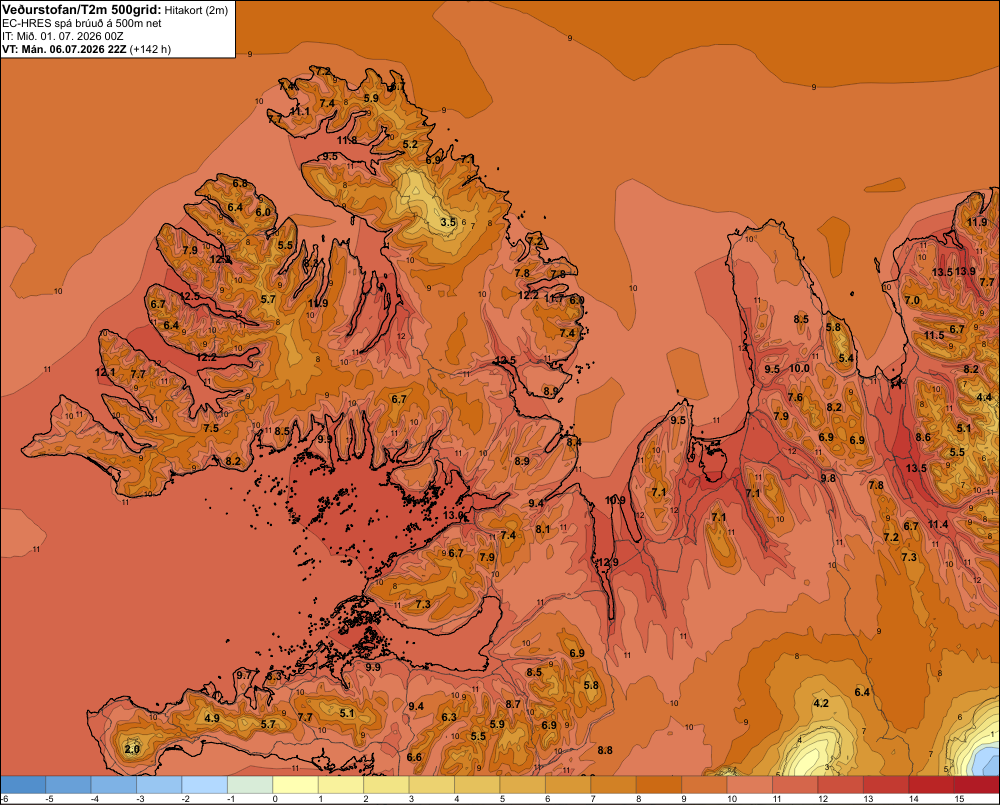Viewport: 1000px width, 805px height.
Task: Click the 4.2 temperature value
Action: (821, 703)
